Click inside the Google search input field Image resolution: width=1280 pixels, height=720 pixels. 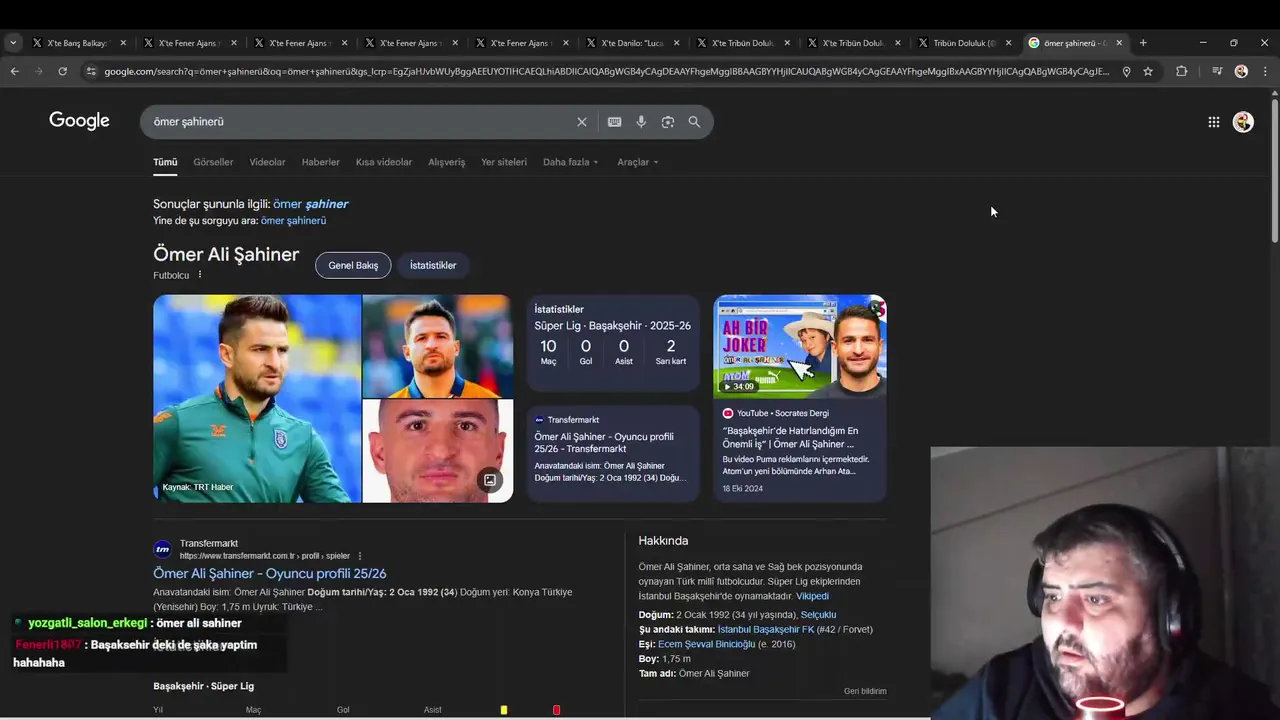pyautogui.click(x=360, y=122)
